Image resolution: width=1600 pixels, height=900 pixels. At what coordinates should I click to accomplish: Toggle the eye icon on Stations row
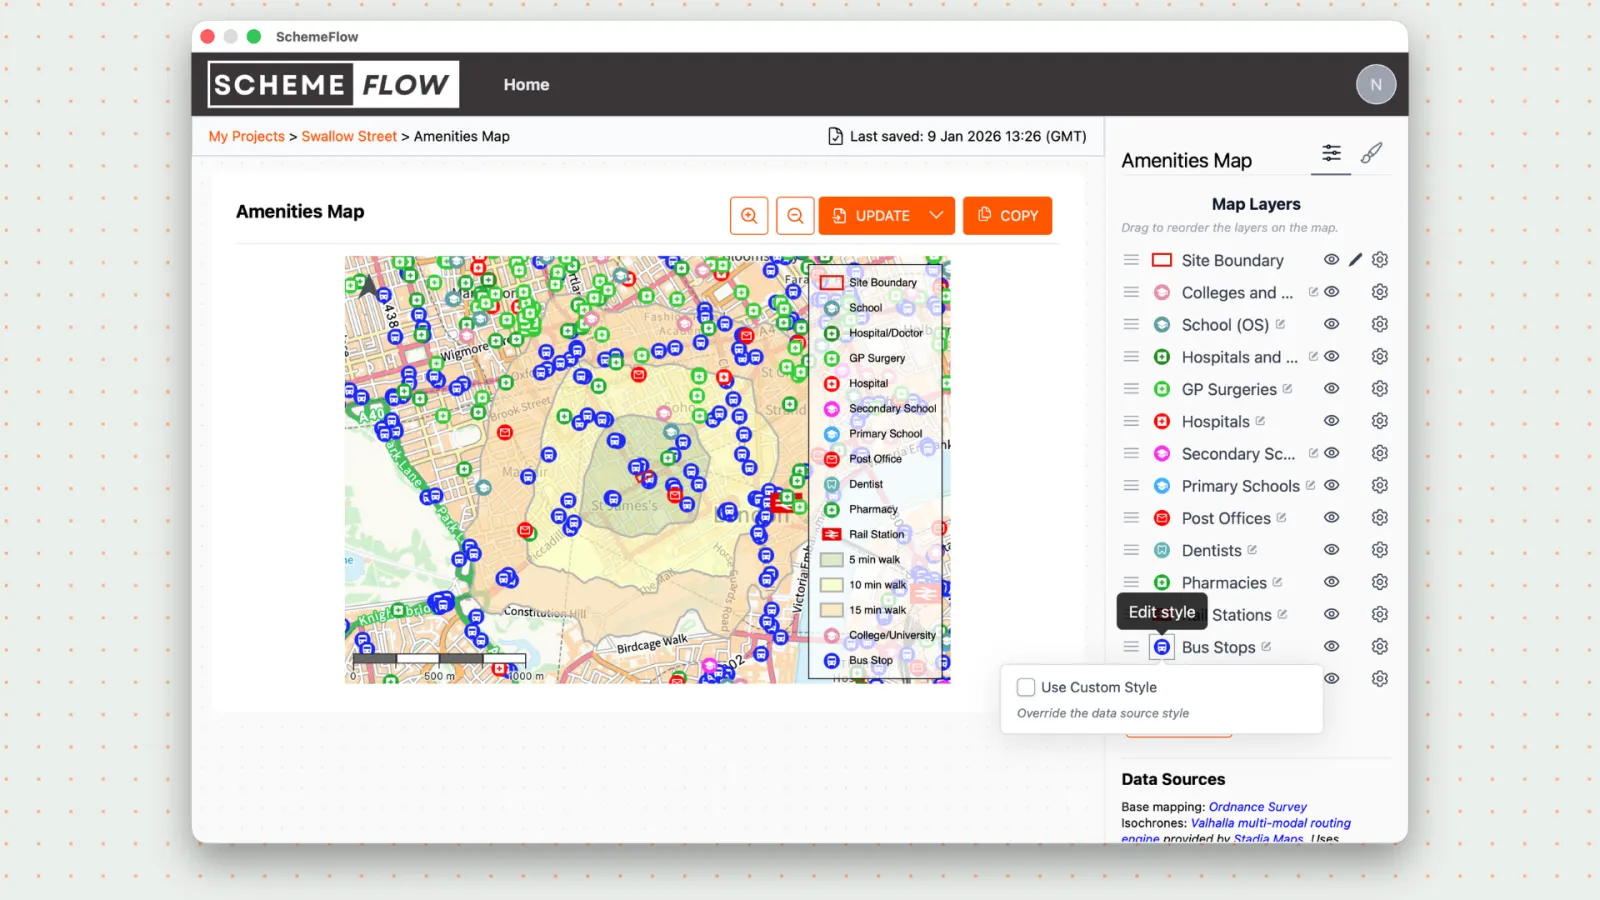pos(1331,614)
